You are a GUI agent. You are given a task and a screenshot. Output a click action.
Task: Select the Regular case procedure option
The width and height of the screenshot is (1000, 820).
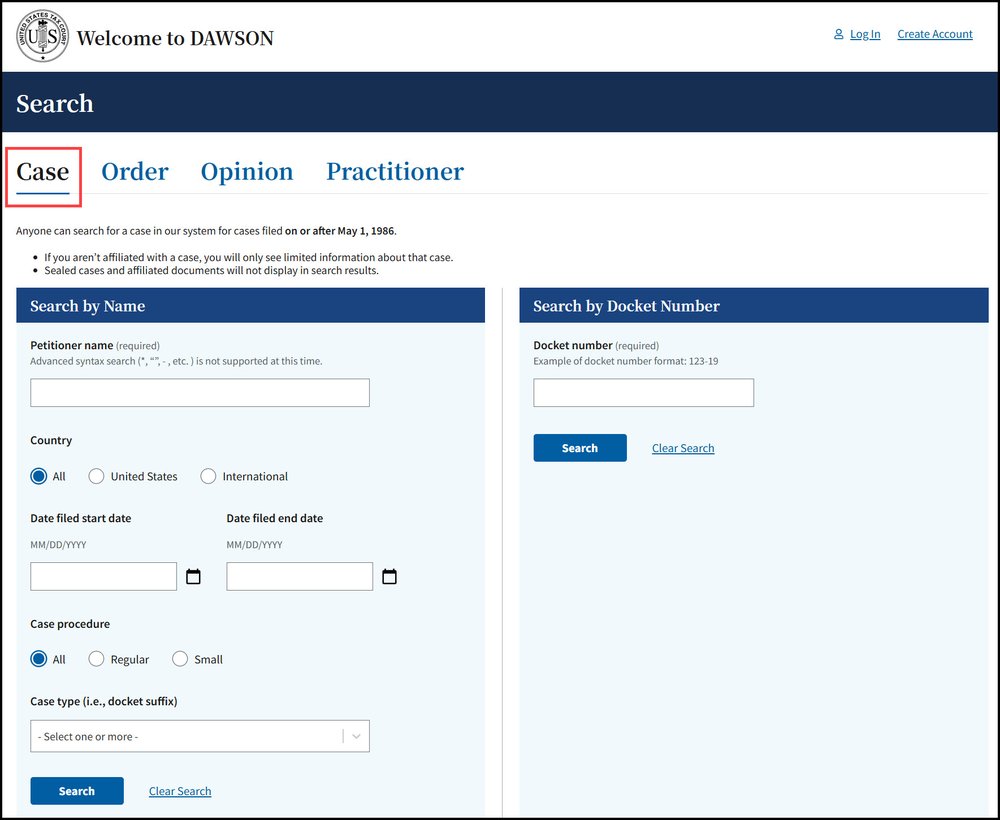point(96,659)
